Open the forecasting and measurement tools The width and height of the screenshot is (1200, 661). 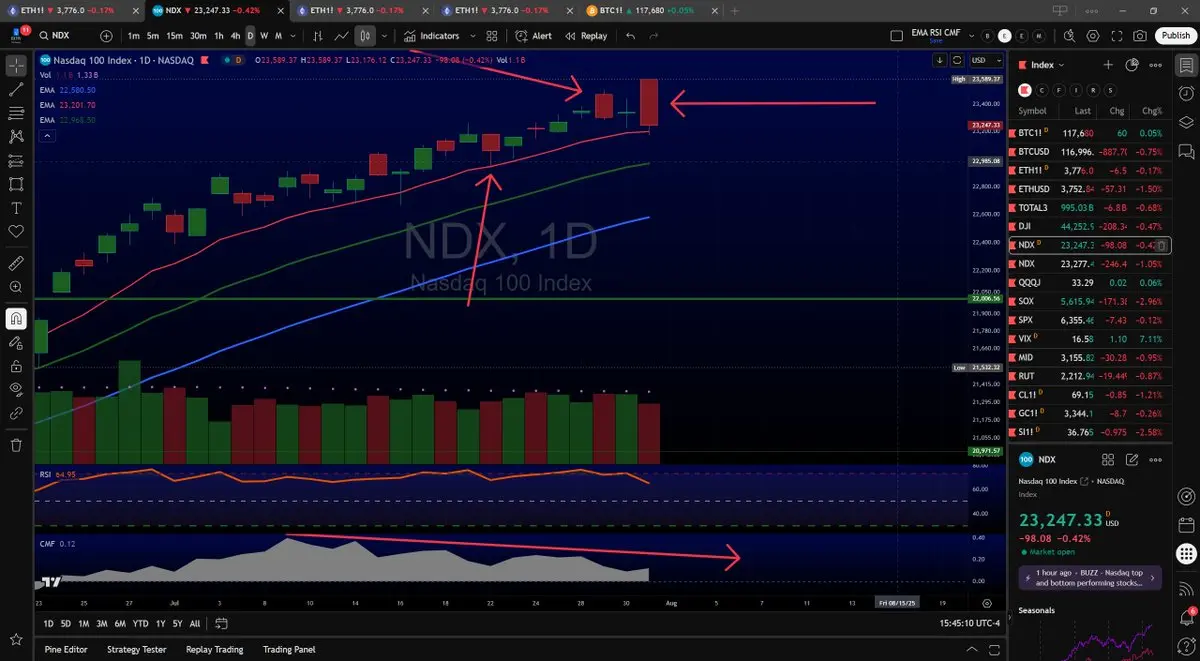16,160
